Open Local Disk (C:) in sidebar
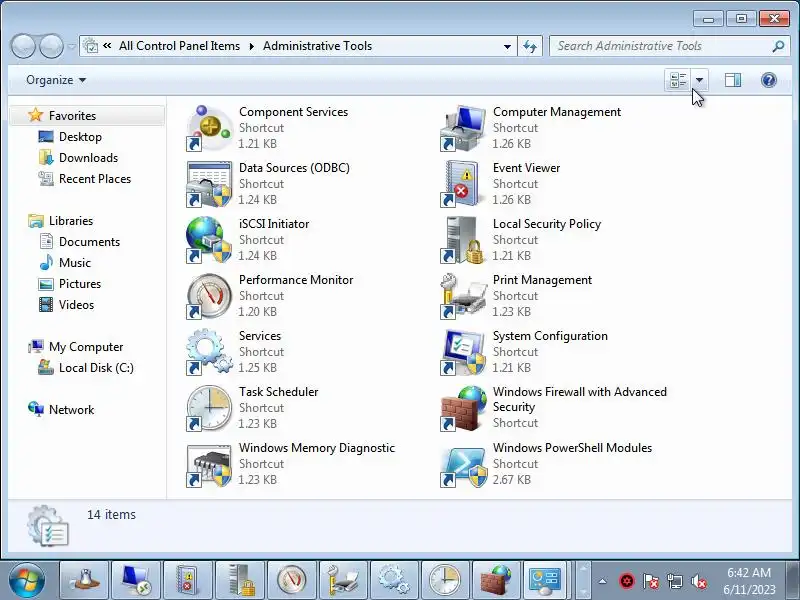Viewport: 800px width, 600px height. pos(96,367)
